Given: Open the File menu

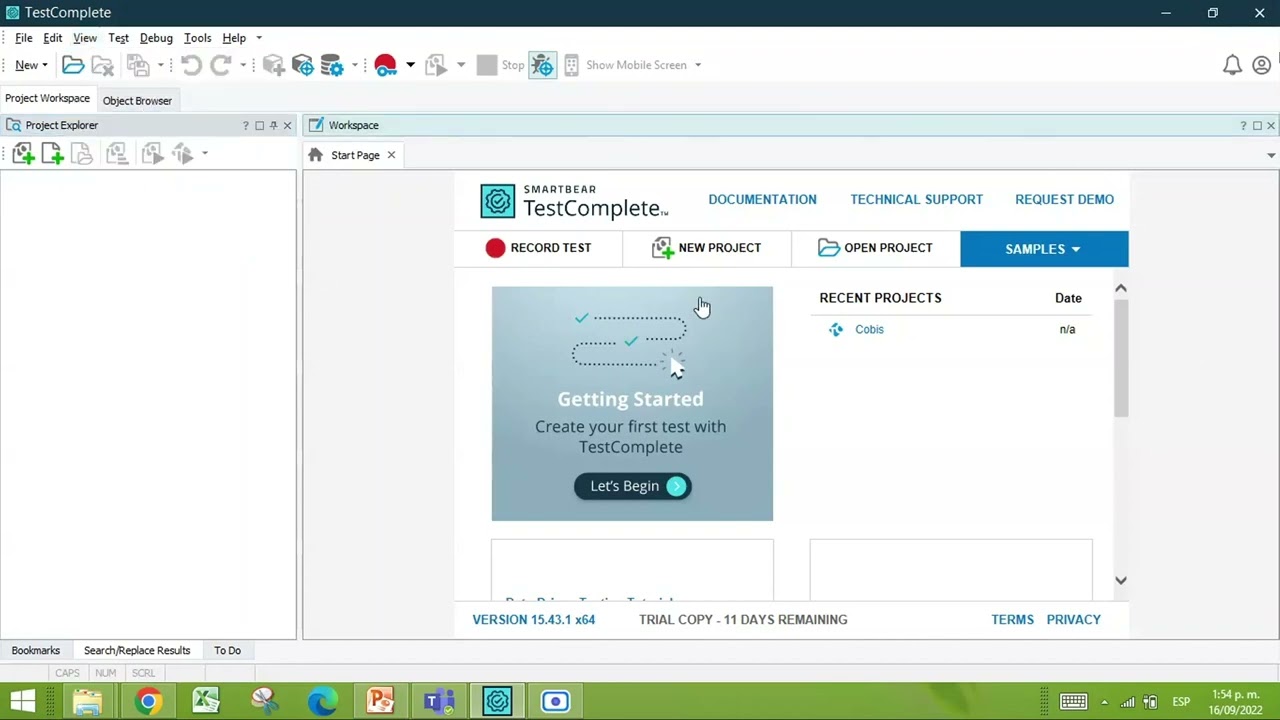Looking at the screenshot, I should [x=24, y=38].
